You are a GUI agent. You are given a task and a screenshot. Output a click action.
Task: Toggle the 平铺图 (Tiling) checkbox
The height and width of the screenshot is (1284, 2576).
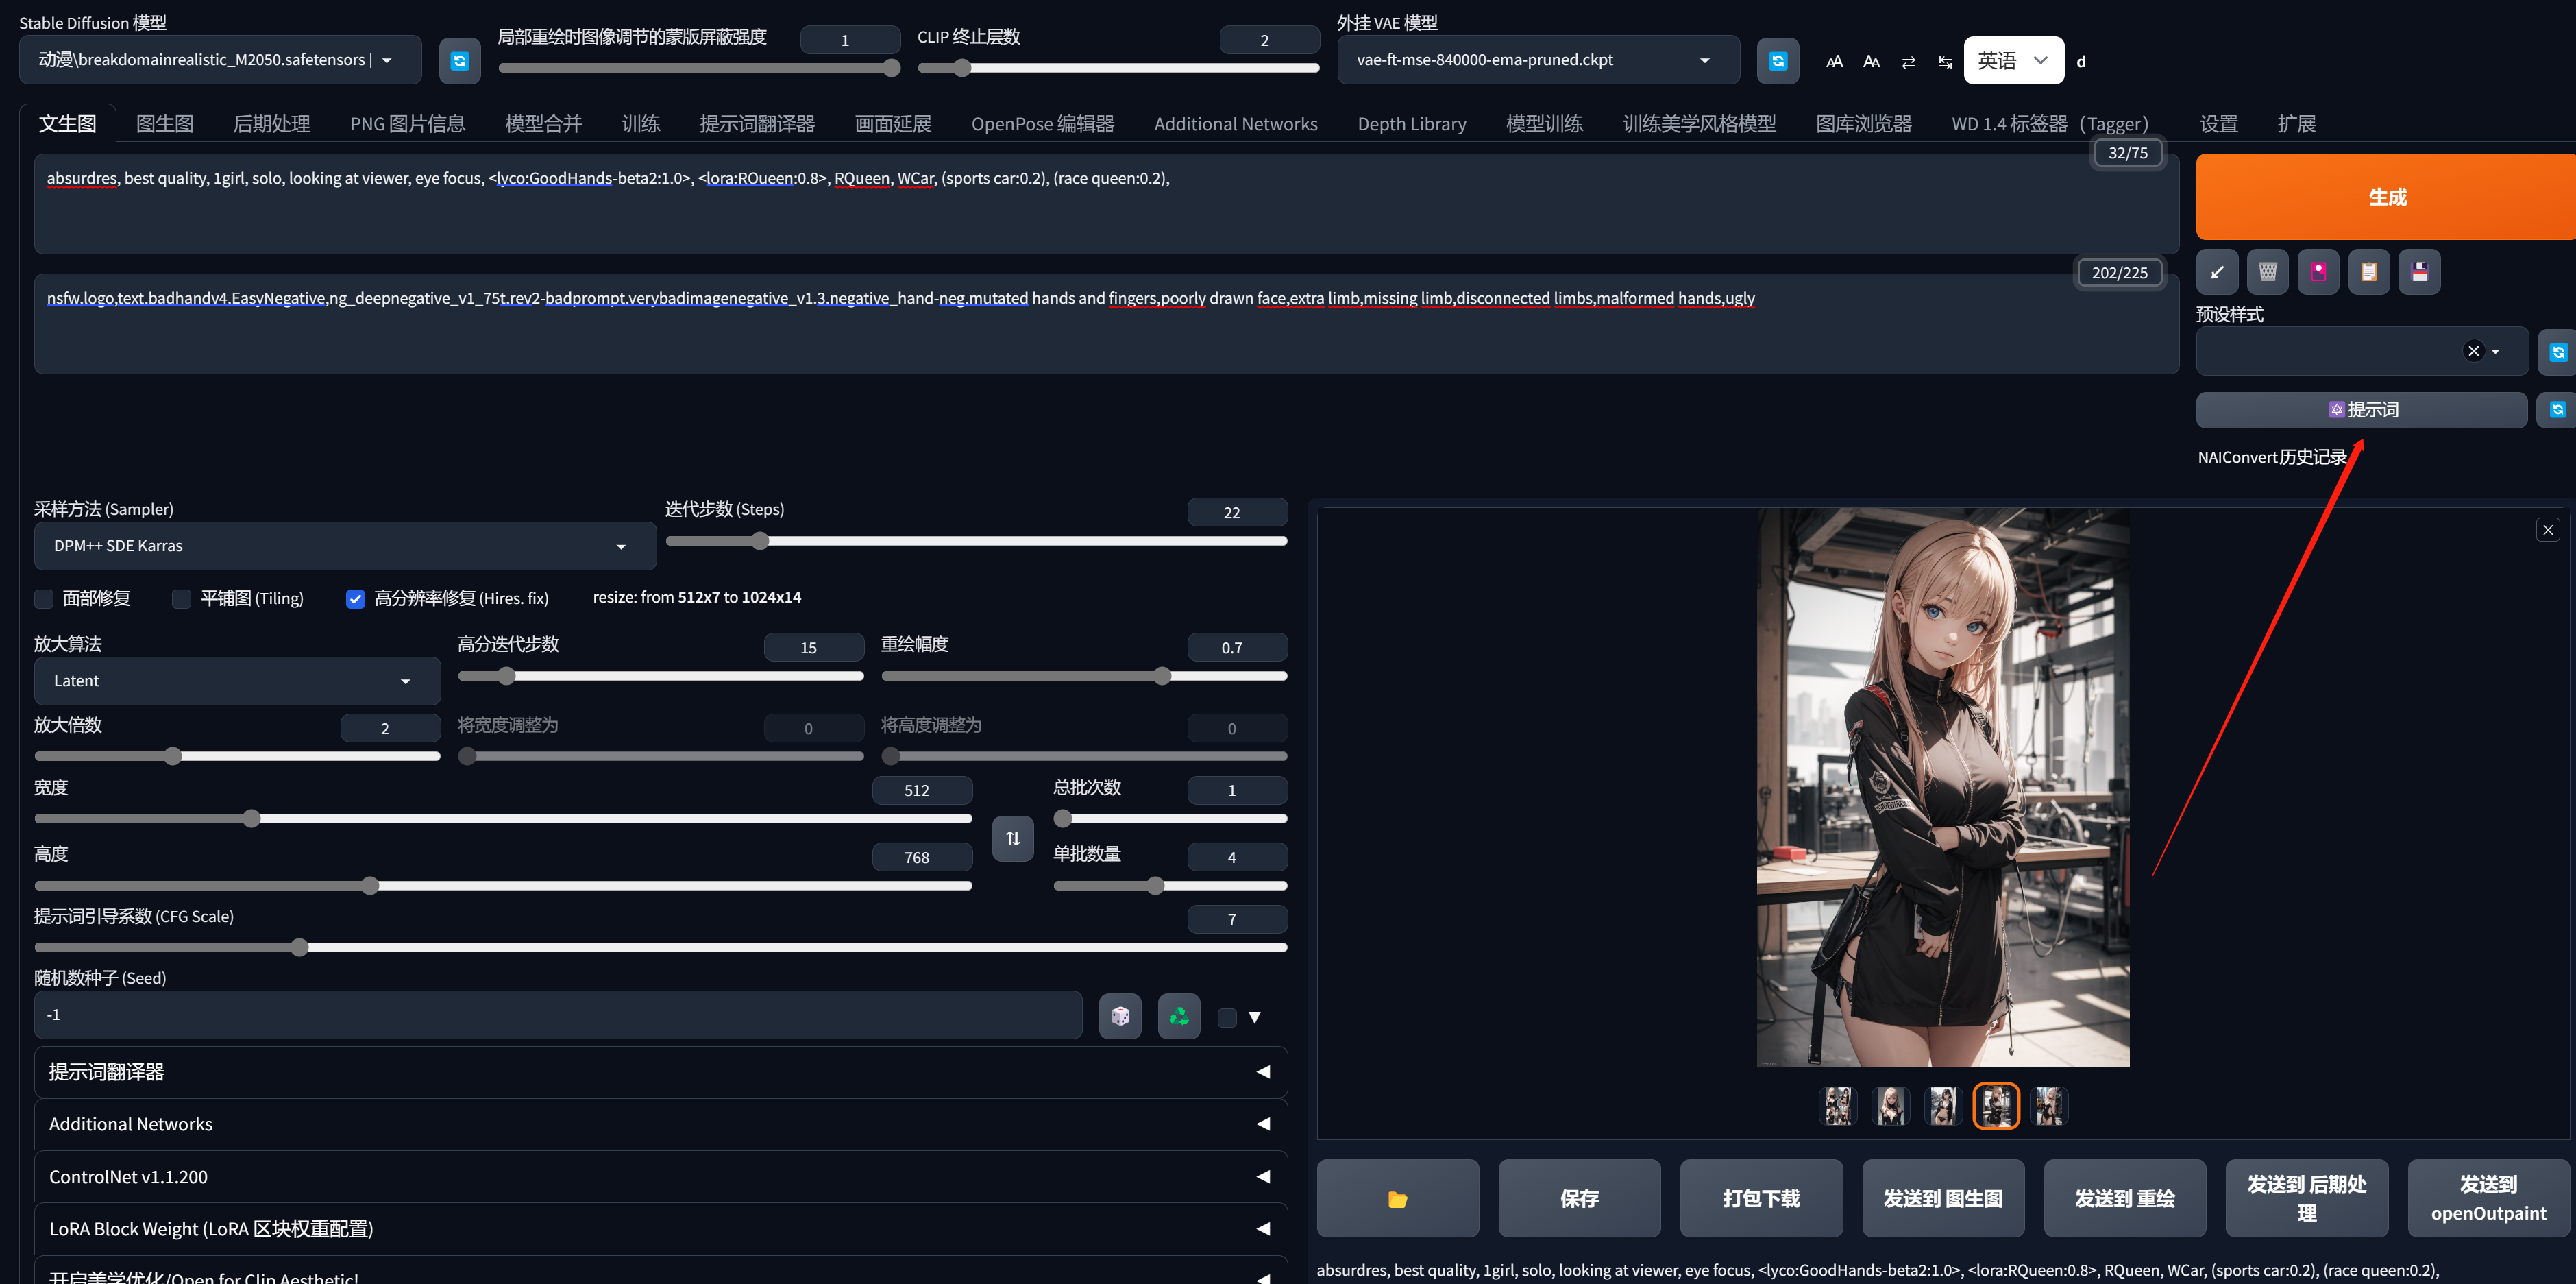182,599
